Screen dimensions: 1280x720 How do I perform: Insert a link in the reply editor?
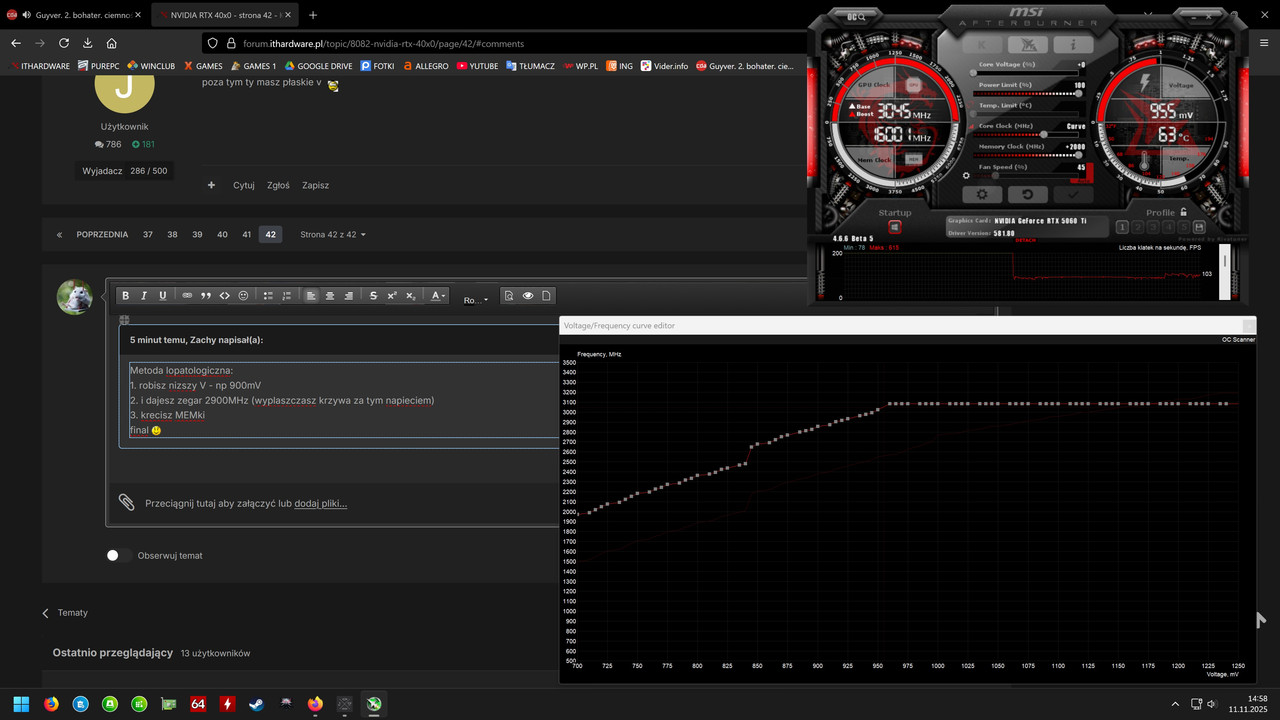pyautogui.click(x=187, y=296)
